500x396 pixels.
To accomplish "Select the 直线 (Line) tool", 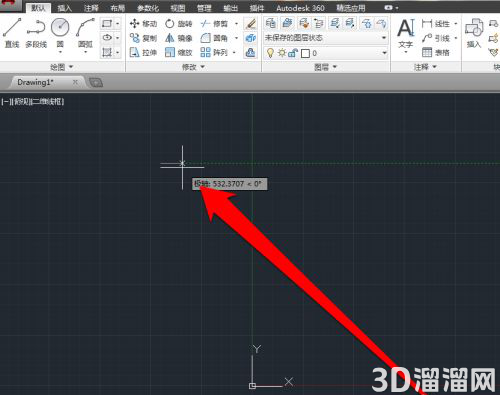I will [12, 33].
